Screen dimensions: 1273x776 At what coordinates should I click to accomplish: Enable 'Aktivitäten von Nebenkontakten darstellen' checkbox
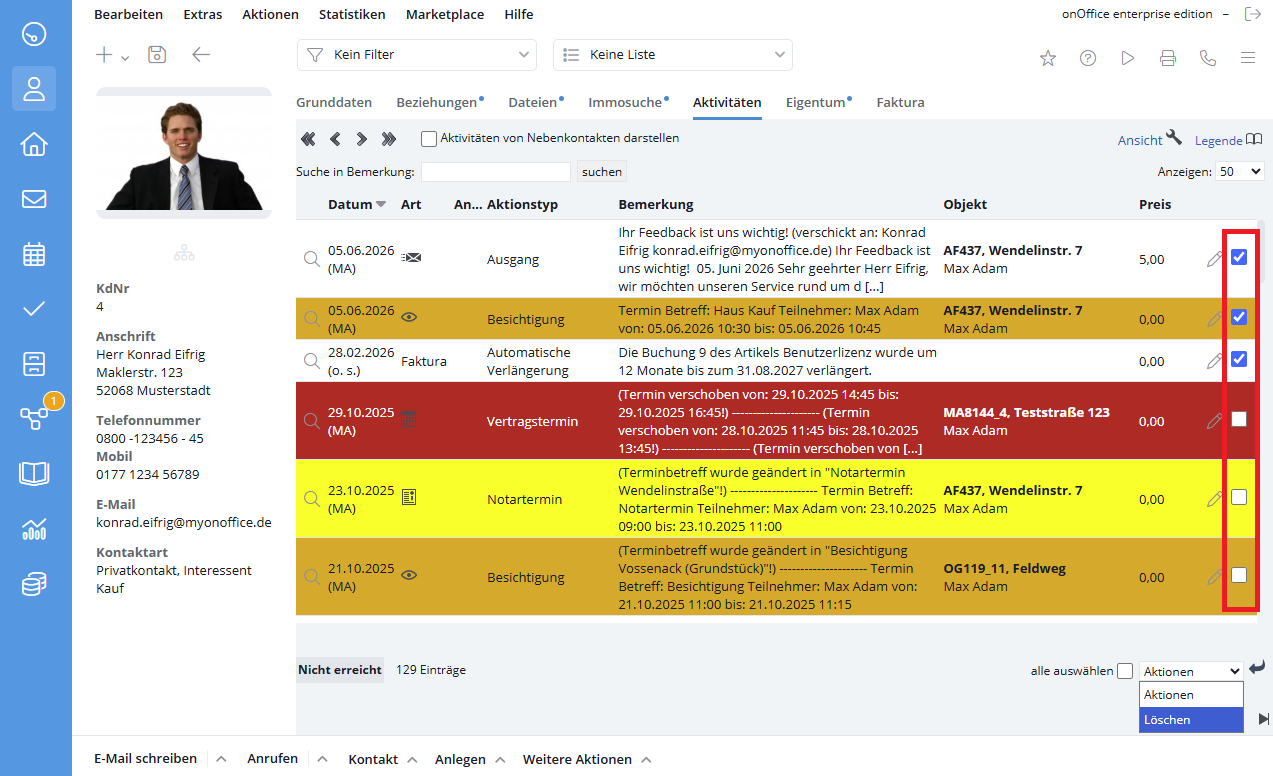(429, 139)
